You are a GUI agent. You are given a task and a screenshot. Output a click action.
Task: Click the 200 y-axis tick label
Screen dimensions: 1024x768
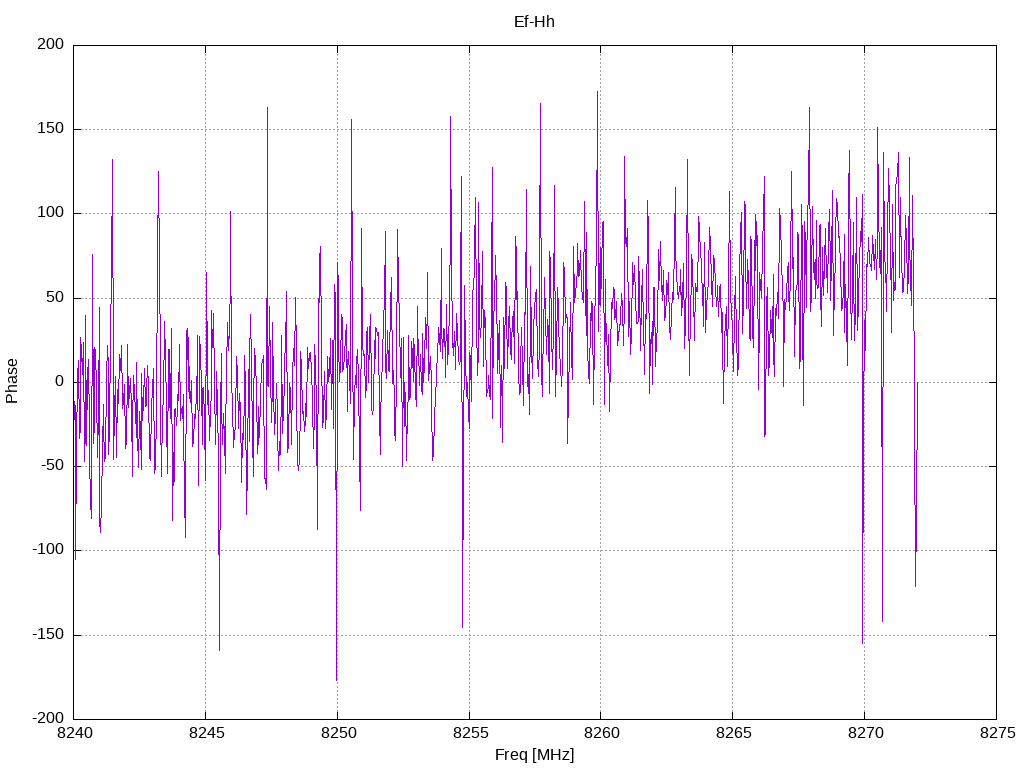click(51, 44)
